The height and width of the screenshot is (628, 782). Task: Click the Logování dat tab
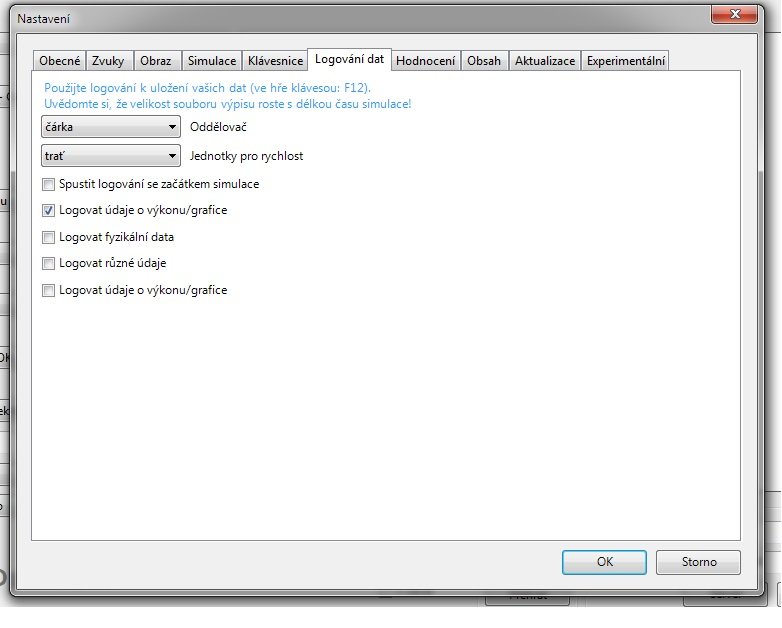pyautogui.click(x=348, y=60)
